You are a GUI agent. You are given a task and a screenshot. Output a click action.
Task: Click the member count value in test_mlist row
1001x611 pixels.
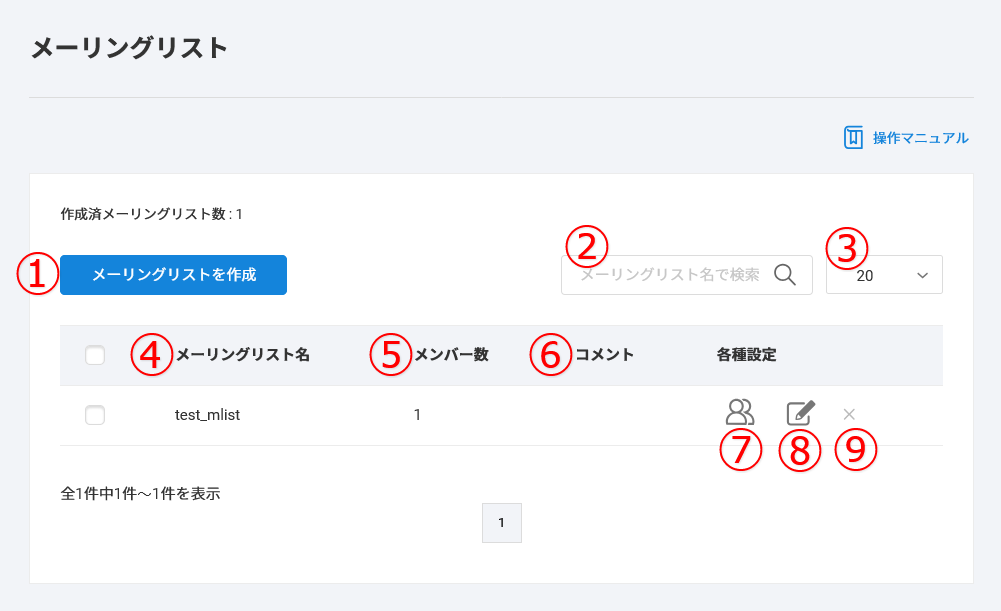pos(417,415)
